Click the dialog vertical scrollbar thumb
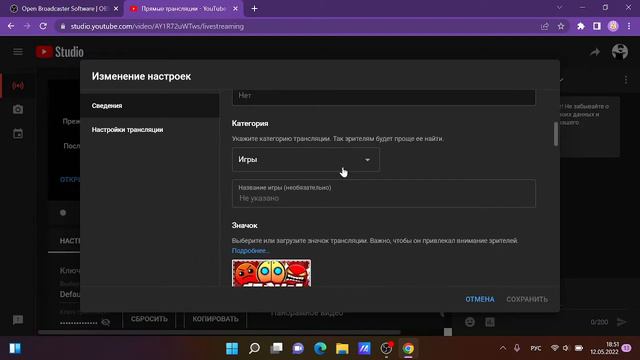Viewport: 640px width, 360px height. [556, 133]
